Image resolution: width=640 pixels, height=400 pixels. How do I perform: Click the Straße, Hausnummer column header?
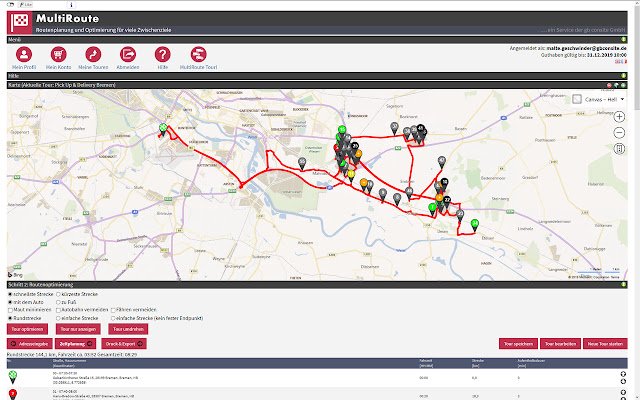[69, 361]
